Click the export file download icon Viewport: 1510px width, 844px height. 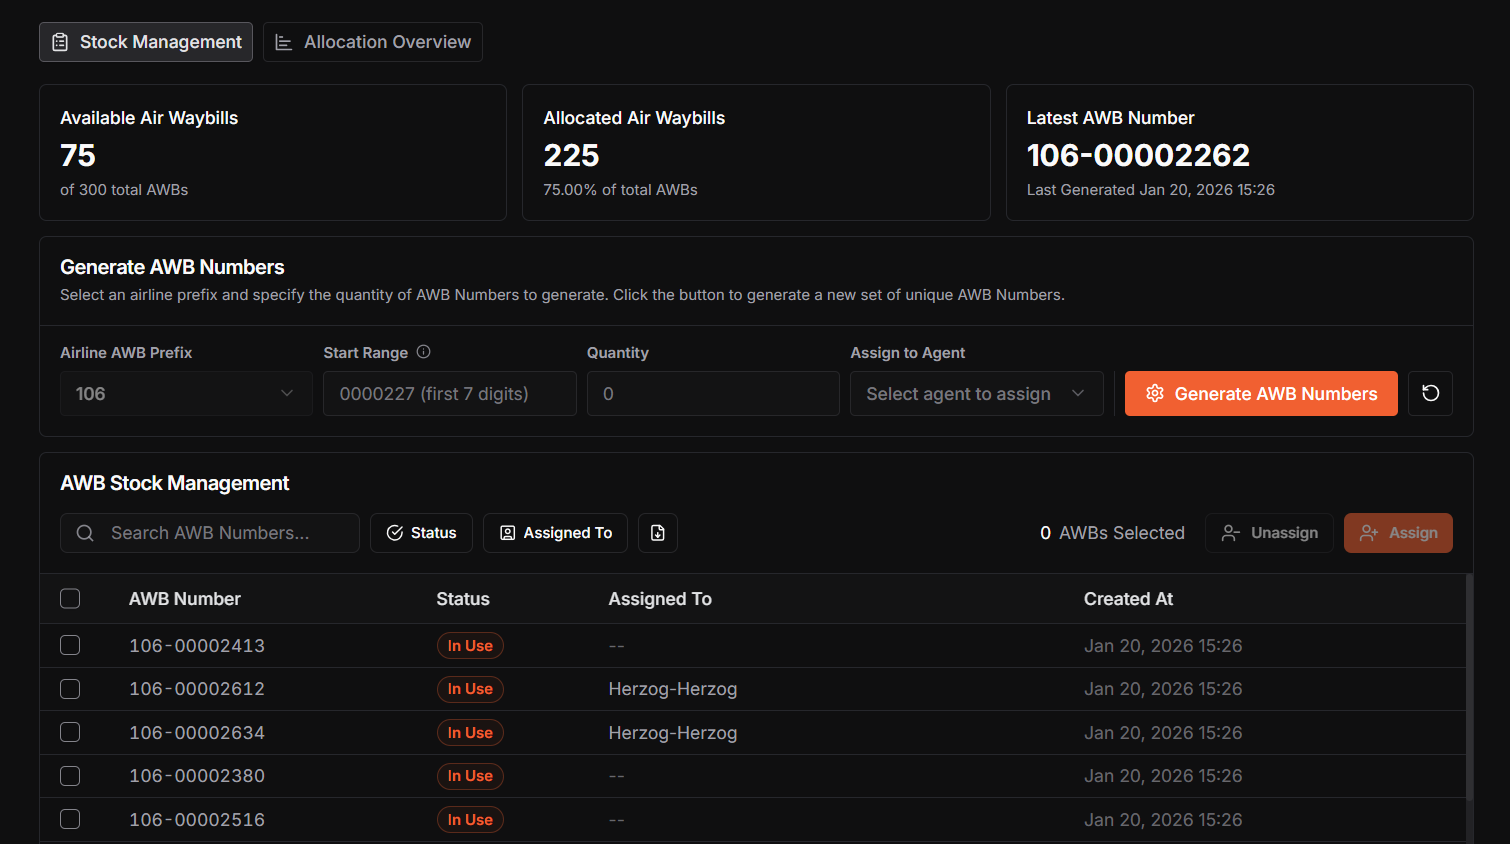(x=657, y=532)
